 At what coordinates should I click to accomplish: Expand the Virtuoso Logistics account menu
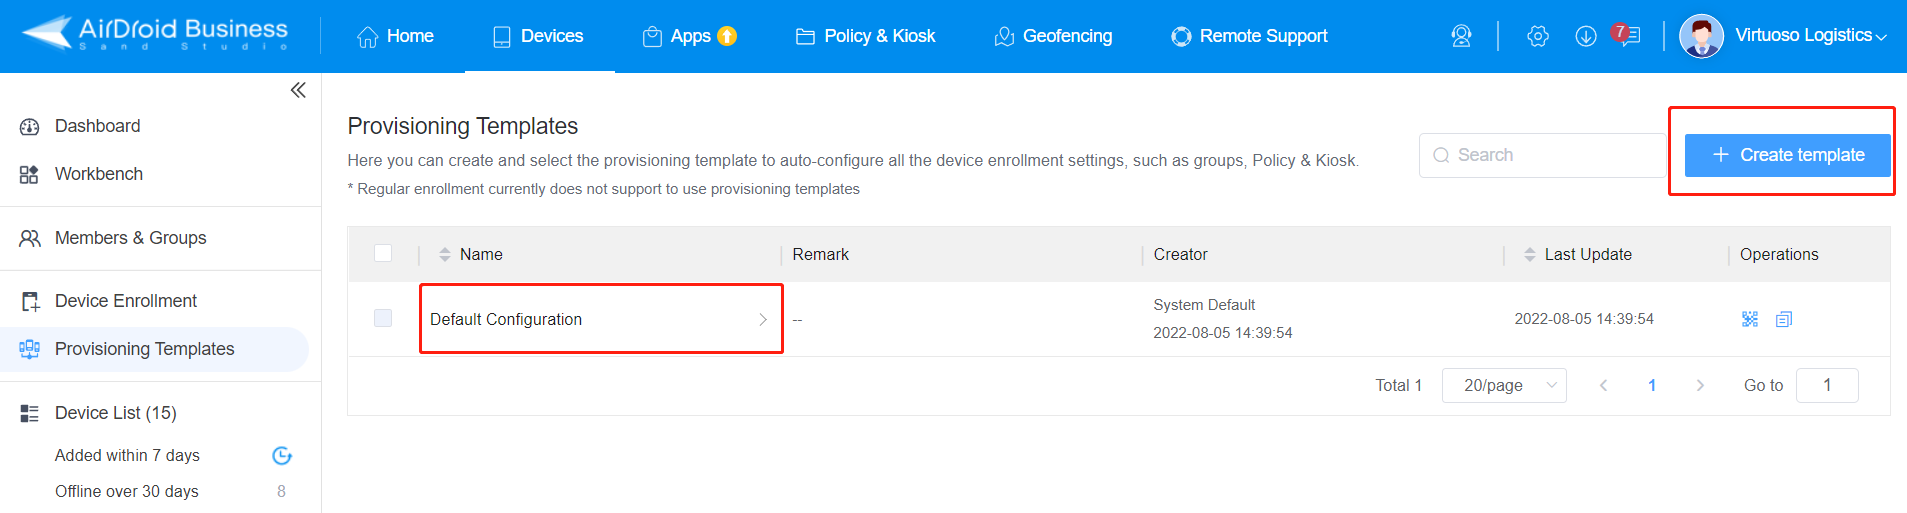pos(1810,35)
